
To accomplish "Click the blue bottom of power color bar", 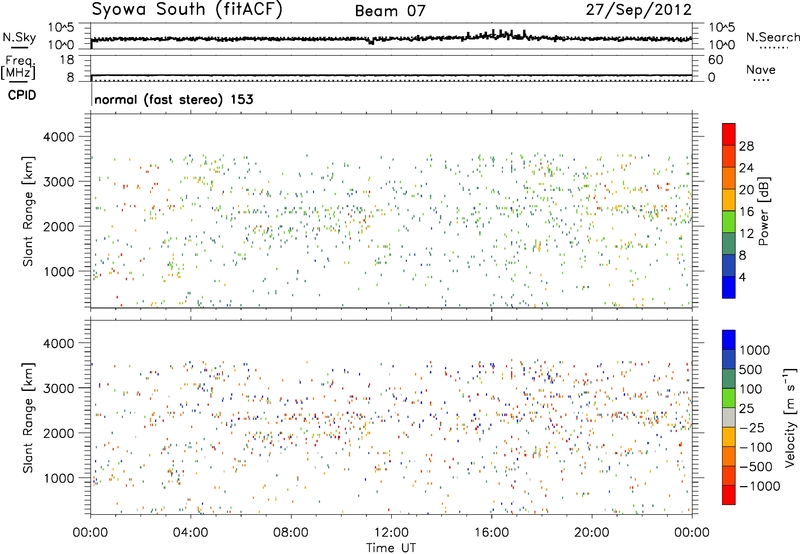I will [x=729, y=287].
